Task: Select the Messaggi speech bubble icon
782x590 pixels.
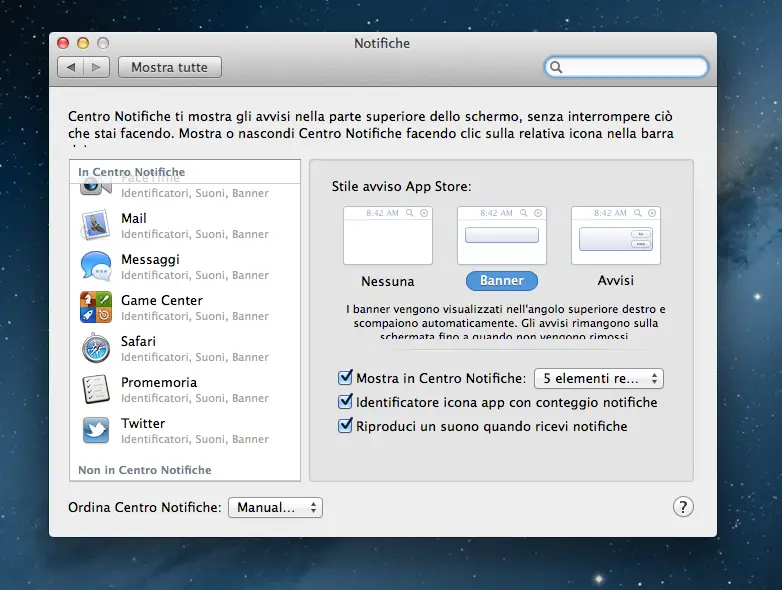Action: (x=96, y=266)
